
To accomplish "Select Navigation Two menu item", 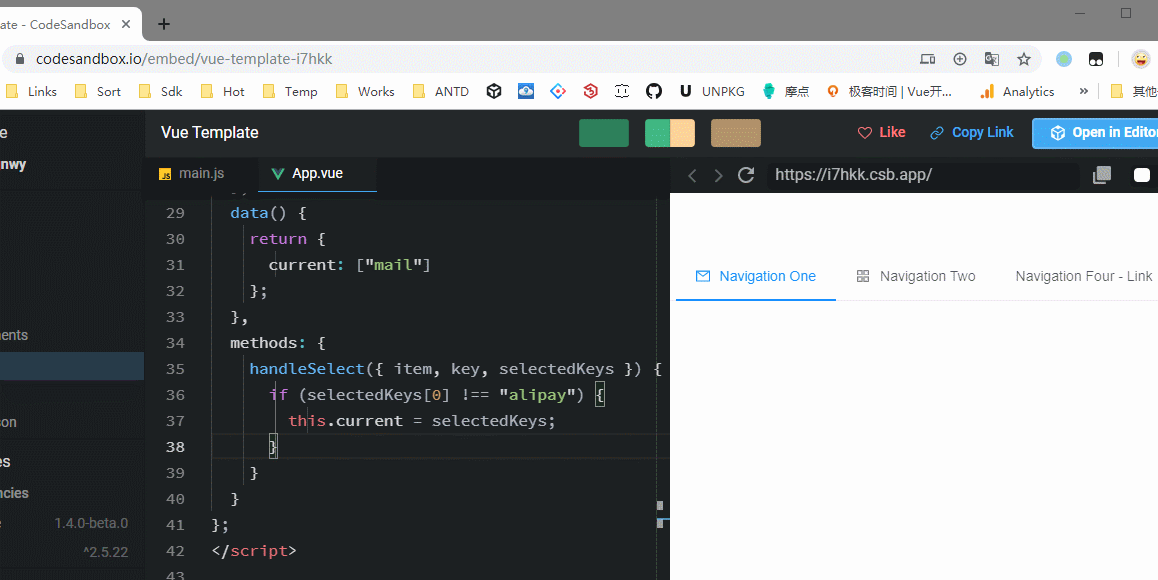I will 916,276.
